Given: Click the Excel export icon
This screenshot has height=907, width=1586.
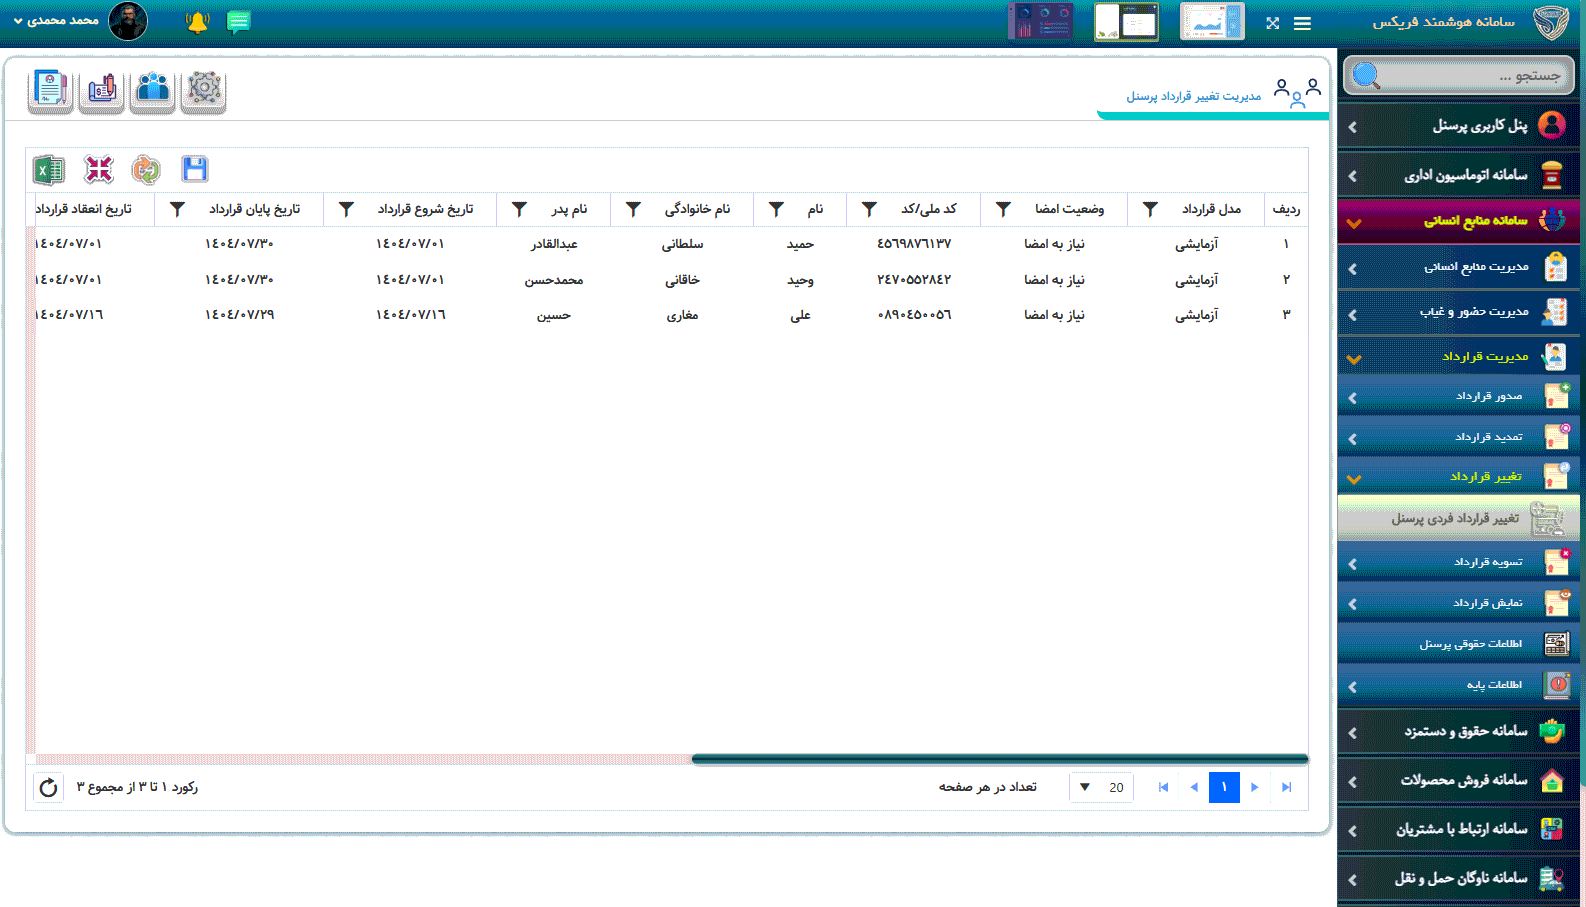Looking at the screenshot, I should 48,170.
